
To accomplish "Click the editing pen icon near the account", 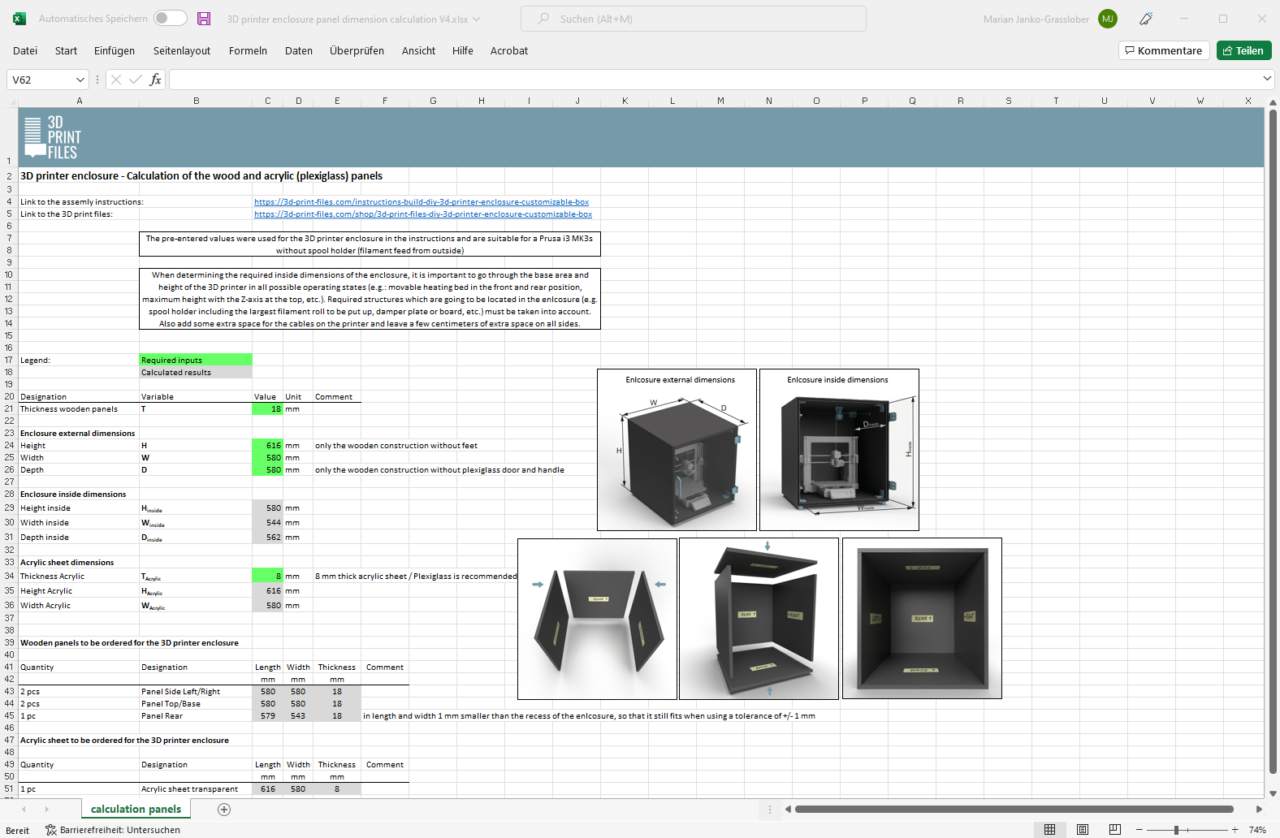I will [x=1145, y=18].
